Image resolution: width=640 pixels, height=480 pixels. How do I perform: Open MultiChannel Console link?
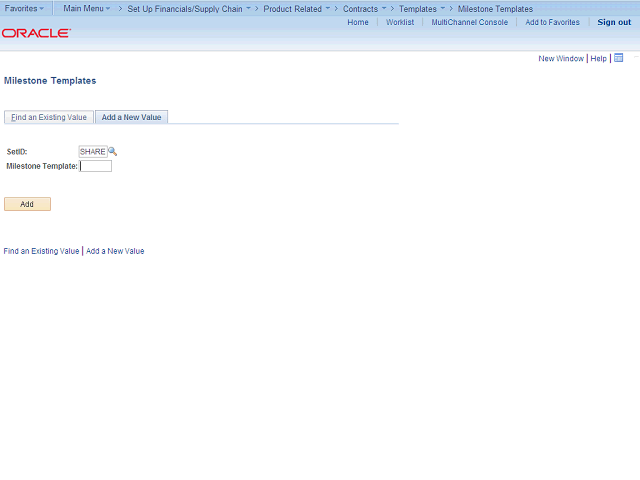pyautogui.click(x=470, y=22)
